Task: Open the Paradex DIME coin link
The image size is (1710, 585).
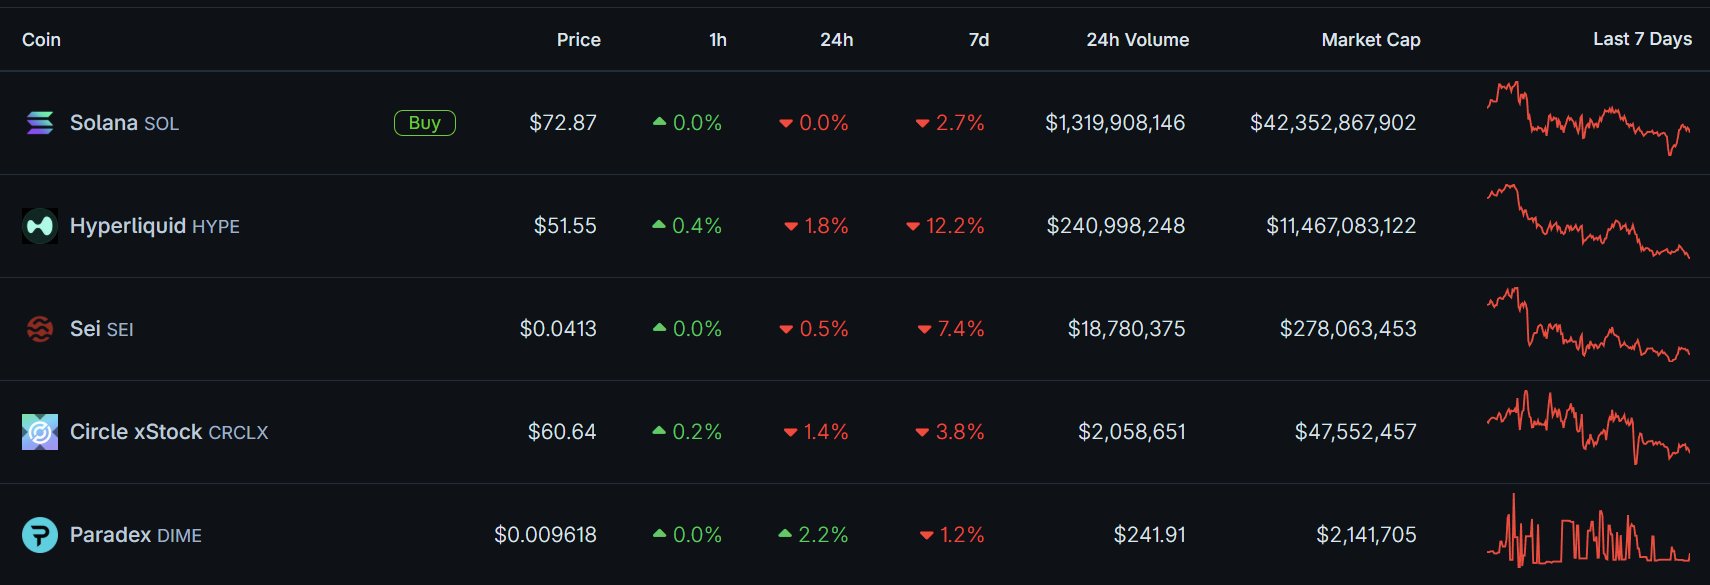Action: (x=136, y=535)
